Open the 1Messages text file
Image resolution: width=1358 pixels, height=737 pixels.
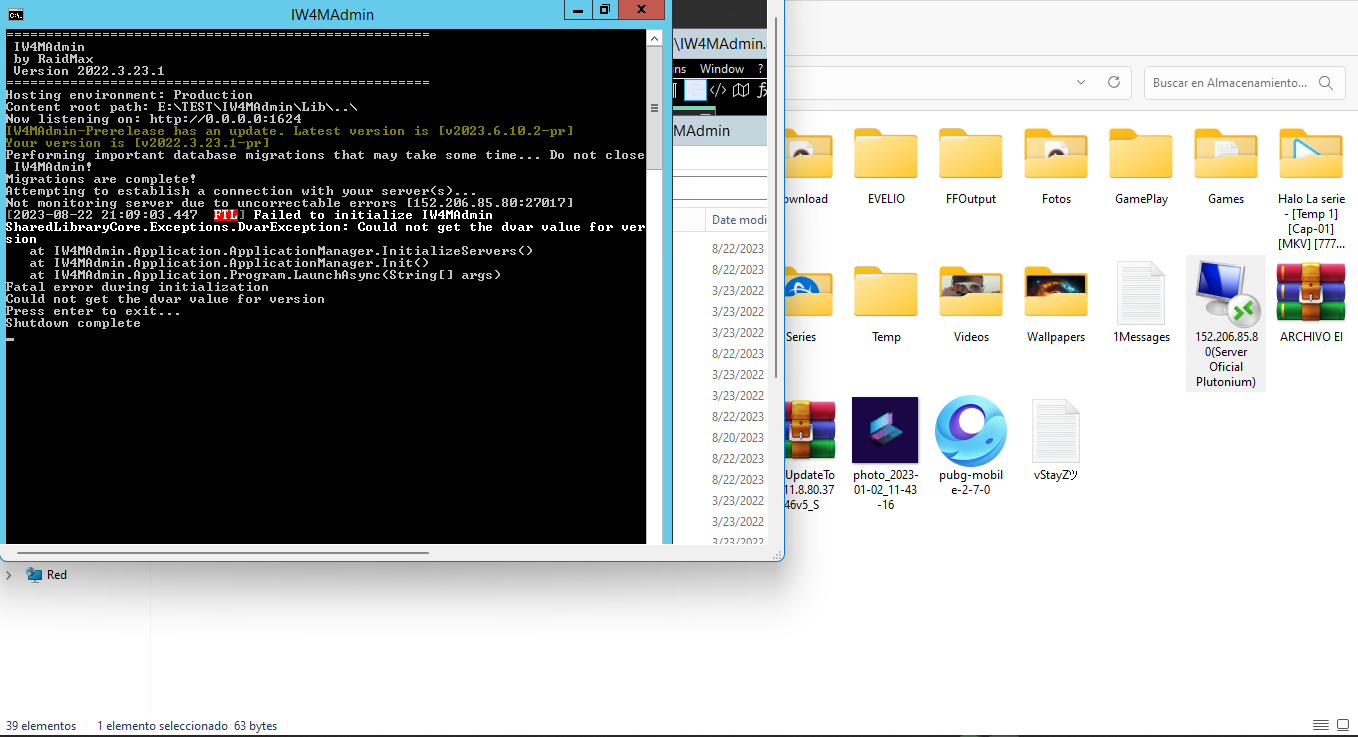pyautogui.click(x=1141, y=294)
